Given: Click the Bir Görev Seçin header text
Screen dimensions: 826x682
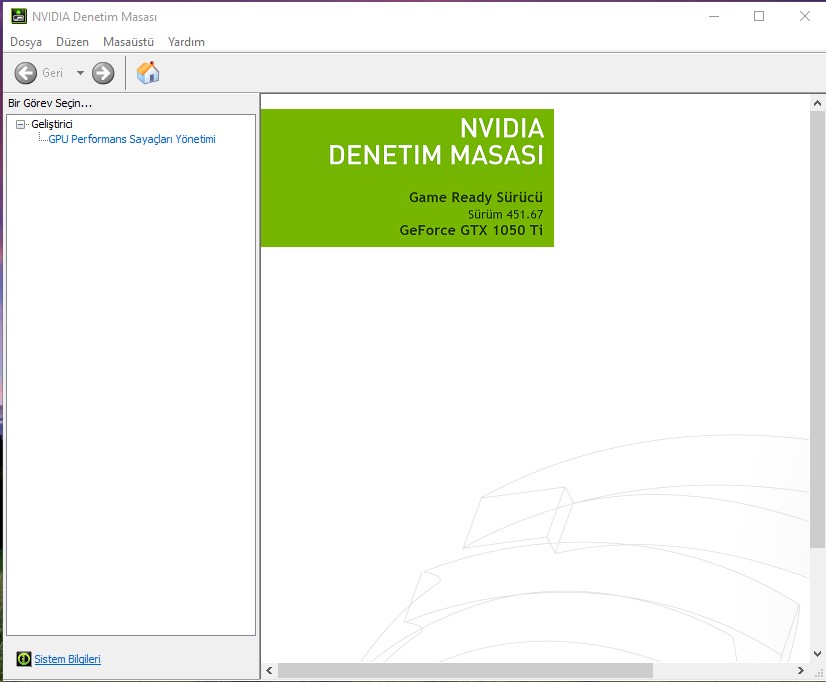Looking at the screenshot, I should pos(50,103).
